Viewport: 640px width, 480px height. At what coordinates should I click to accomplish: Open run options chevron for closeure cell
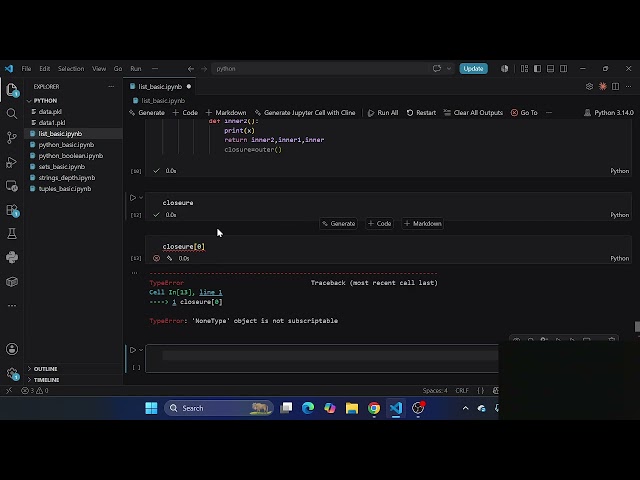click(141, 198)
